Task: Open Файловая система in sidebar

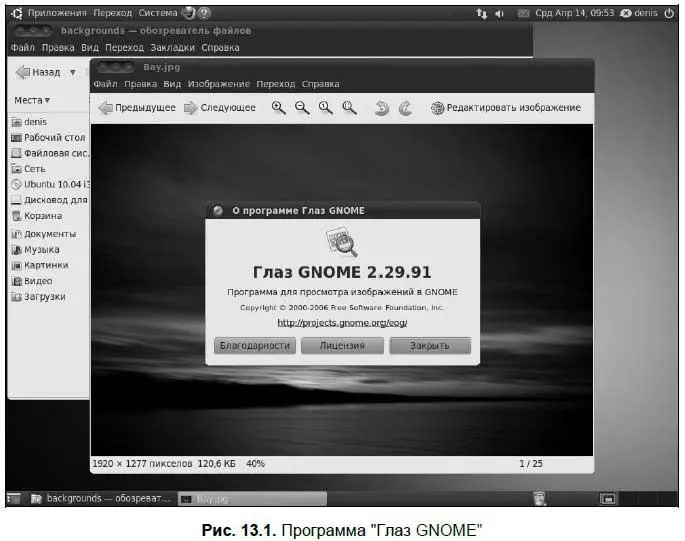Action: (50, 153)
